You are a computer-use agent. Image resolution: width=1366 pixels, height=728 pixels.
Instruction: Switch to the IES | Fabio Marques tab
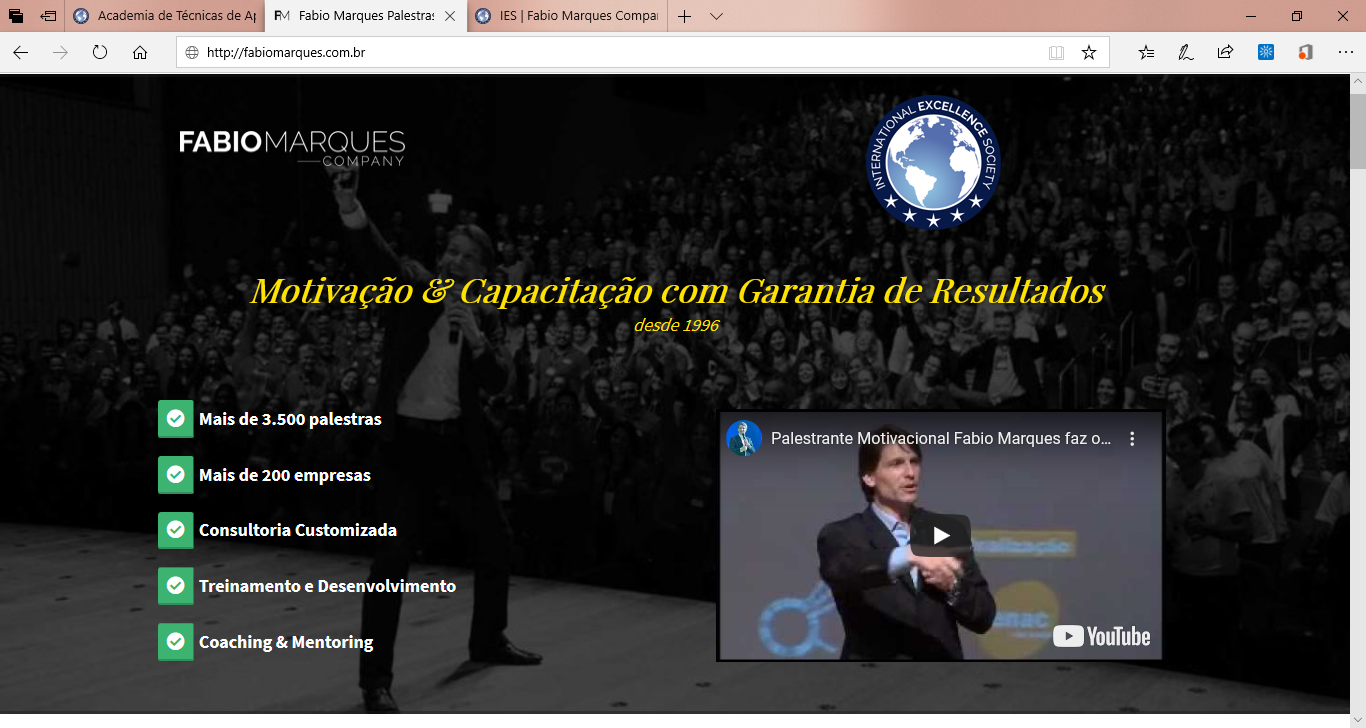coord(567,17)
